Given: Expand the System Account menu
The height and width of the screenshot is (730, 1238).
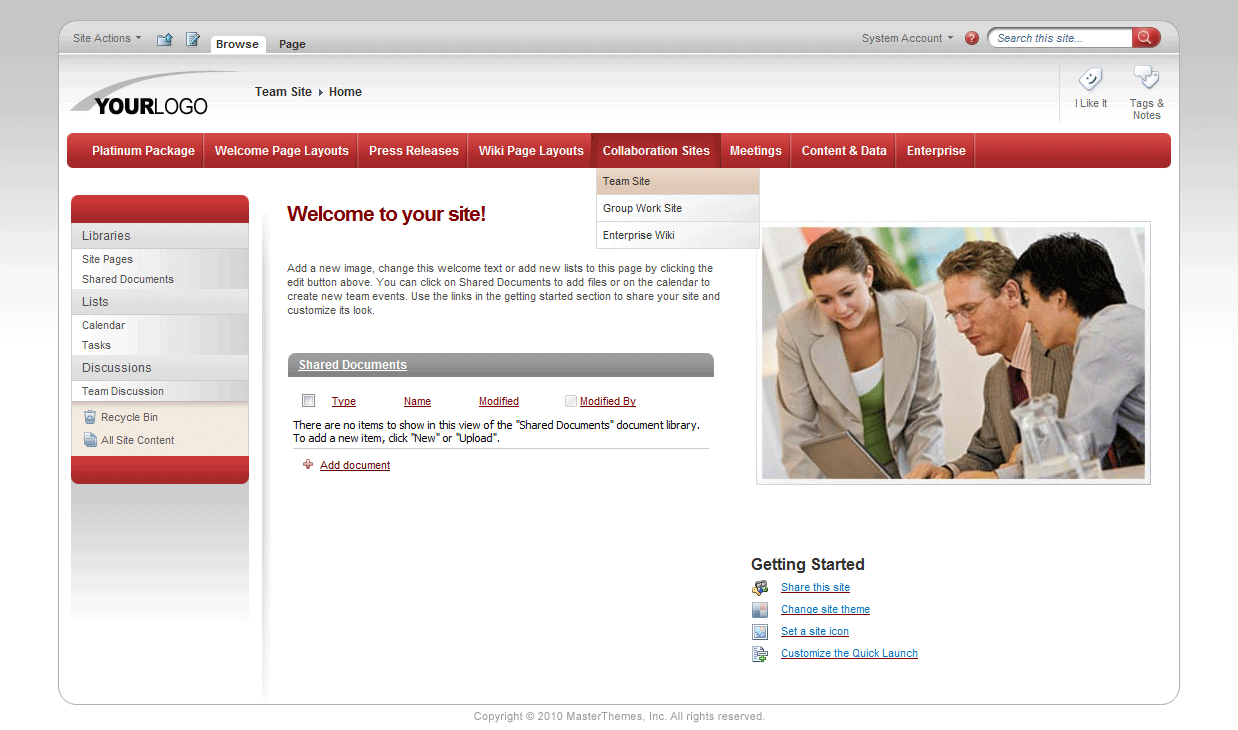Looking at the screenshot, I should (x=905, y=37).
